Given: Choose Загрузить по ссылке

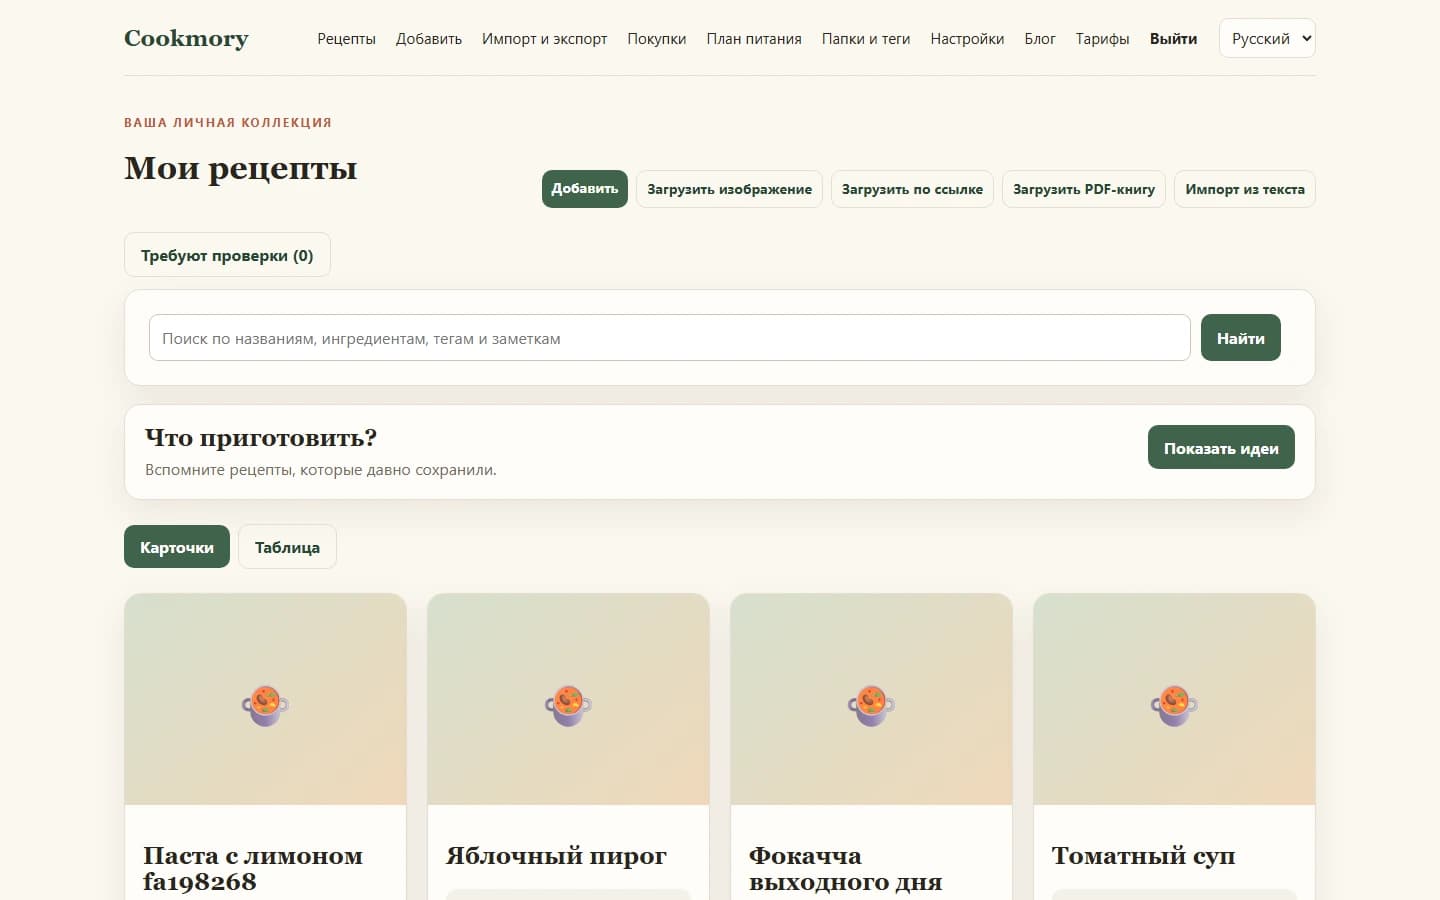Looking at the screenshot, I should 912,189.
